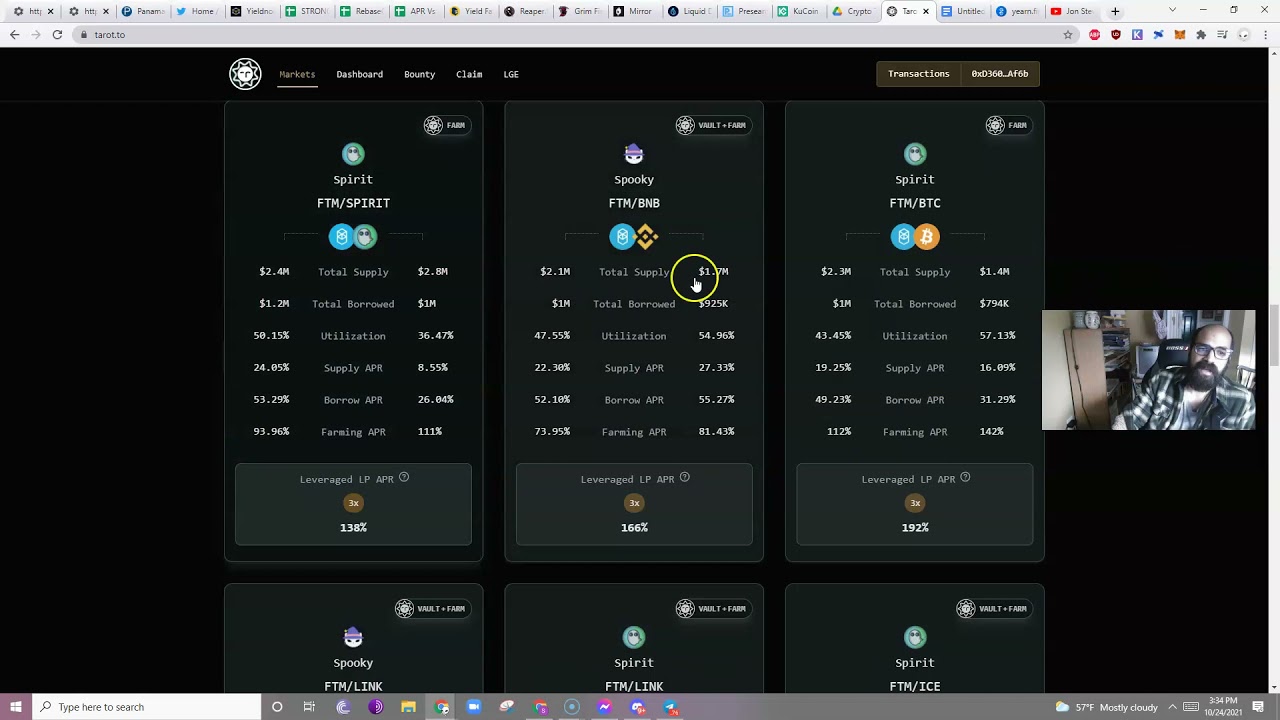Click Leveraged LP APR info icon on FTM/BNB card
The image size is (1280, 720).
pyautogui.click(x=685, y=478)
